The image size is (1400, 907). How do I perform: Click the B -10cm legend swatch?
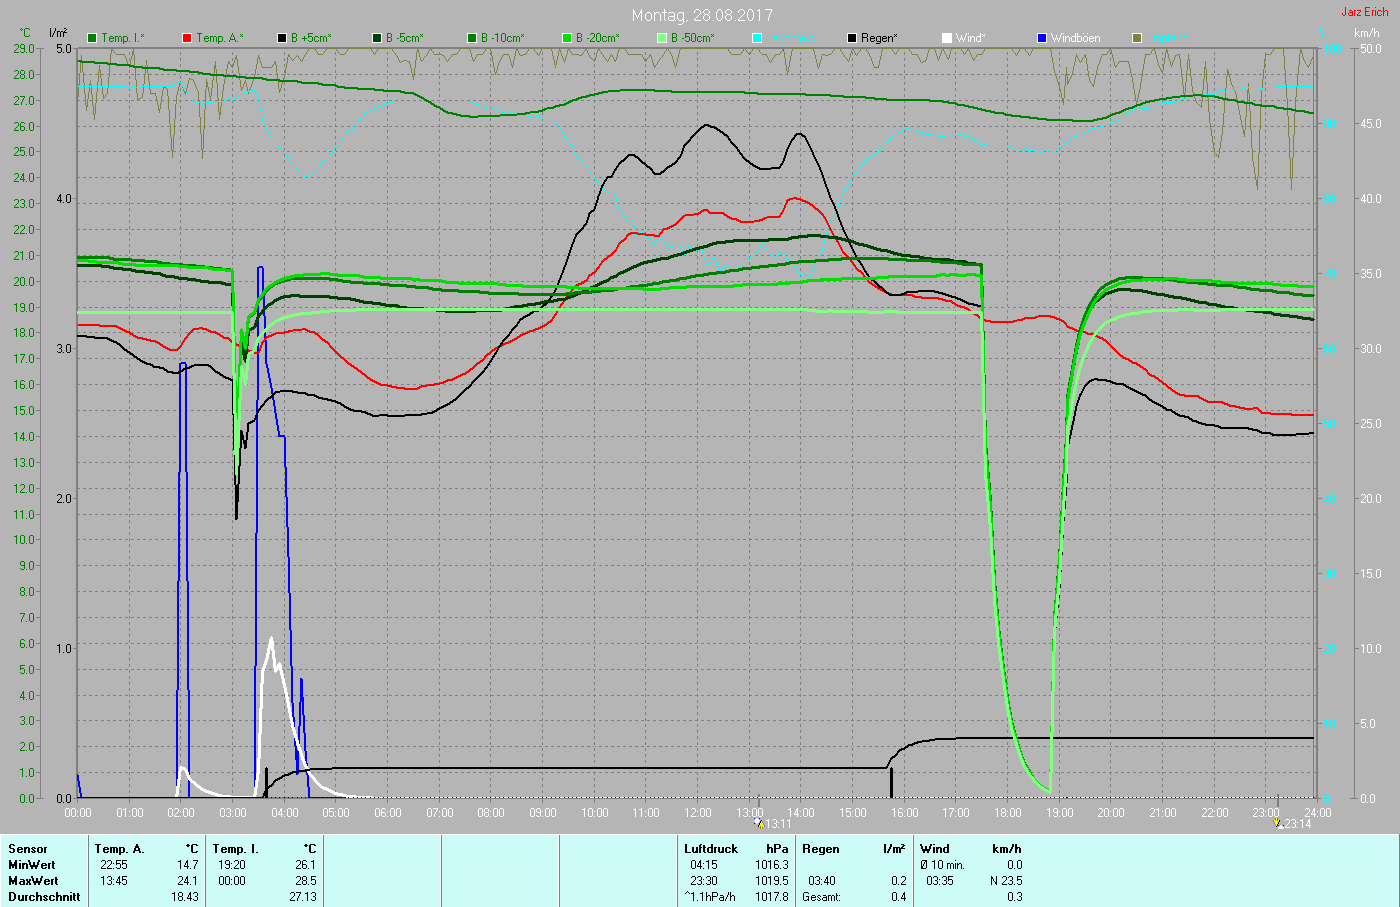pyautogui.click(x=472, y=38)
